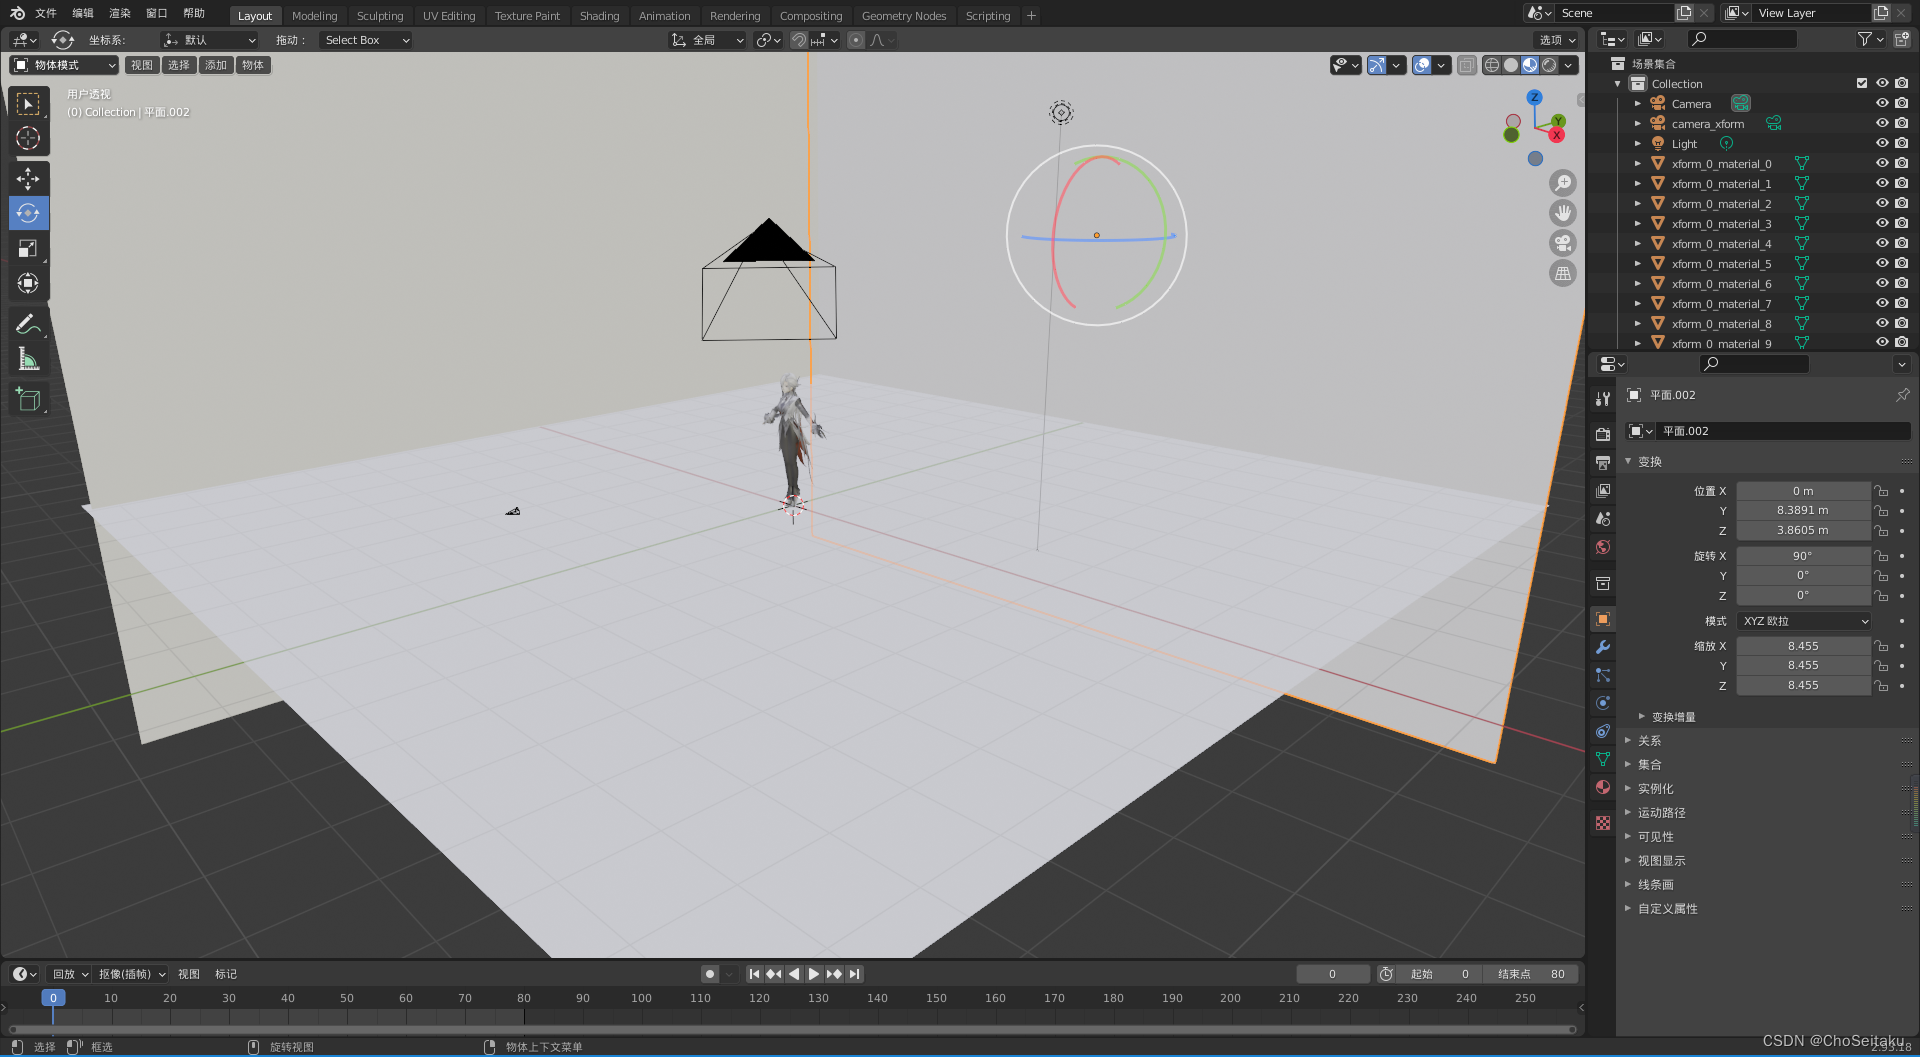
Task: Click the play animation button
Action: click(814, 974)
